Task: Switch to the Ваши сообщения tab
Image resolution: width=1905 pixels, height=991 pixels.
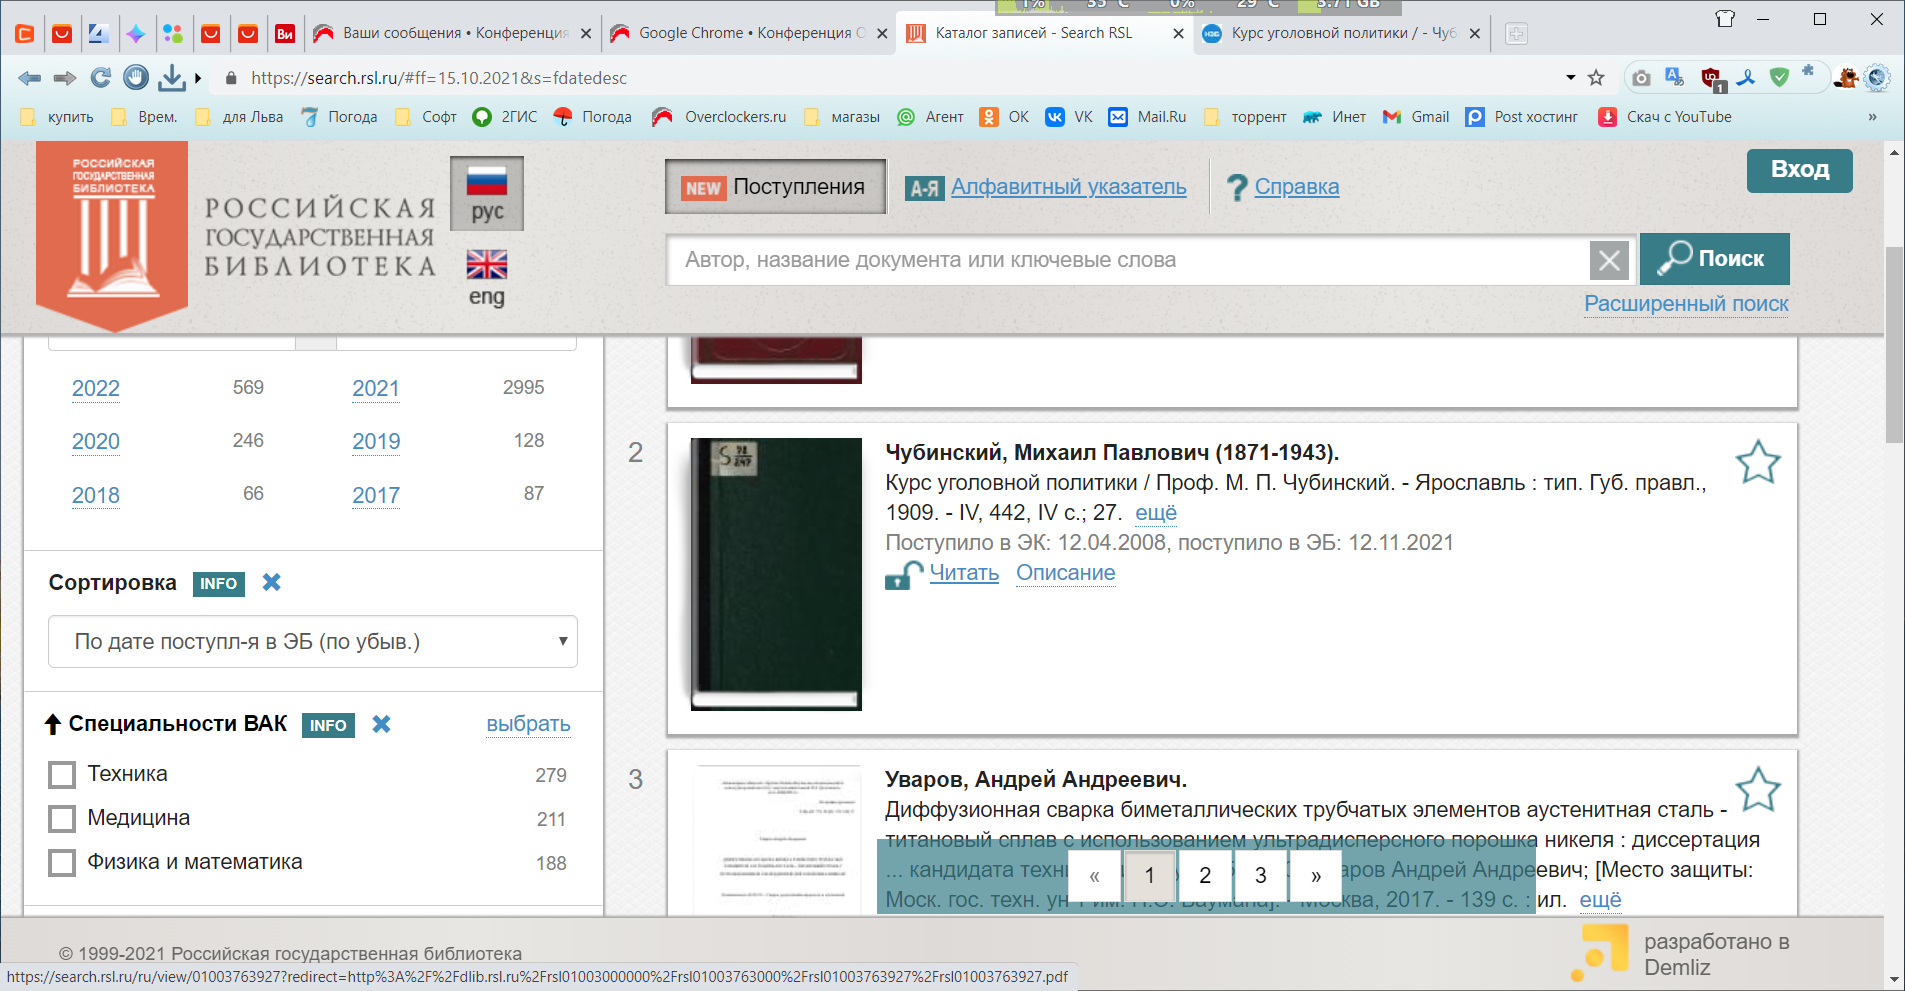Action: 453,34
